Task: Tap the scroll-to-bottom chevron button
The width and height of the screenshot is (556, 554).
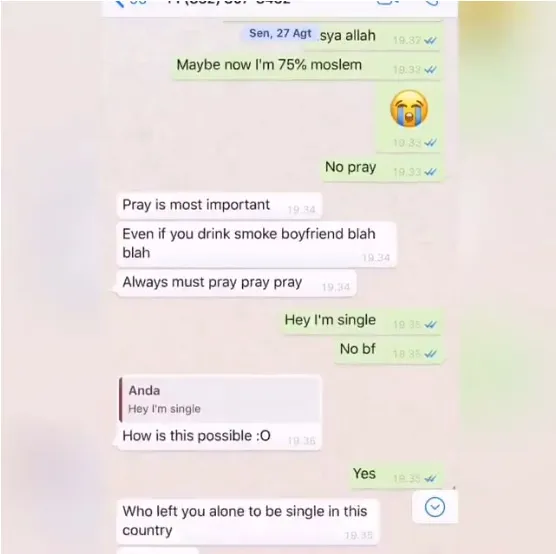Action: tap(435, 507)
